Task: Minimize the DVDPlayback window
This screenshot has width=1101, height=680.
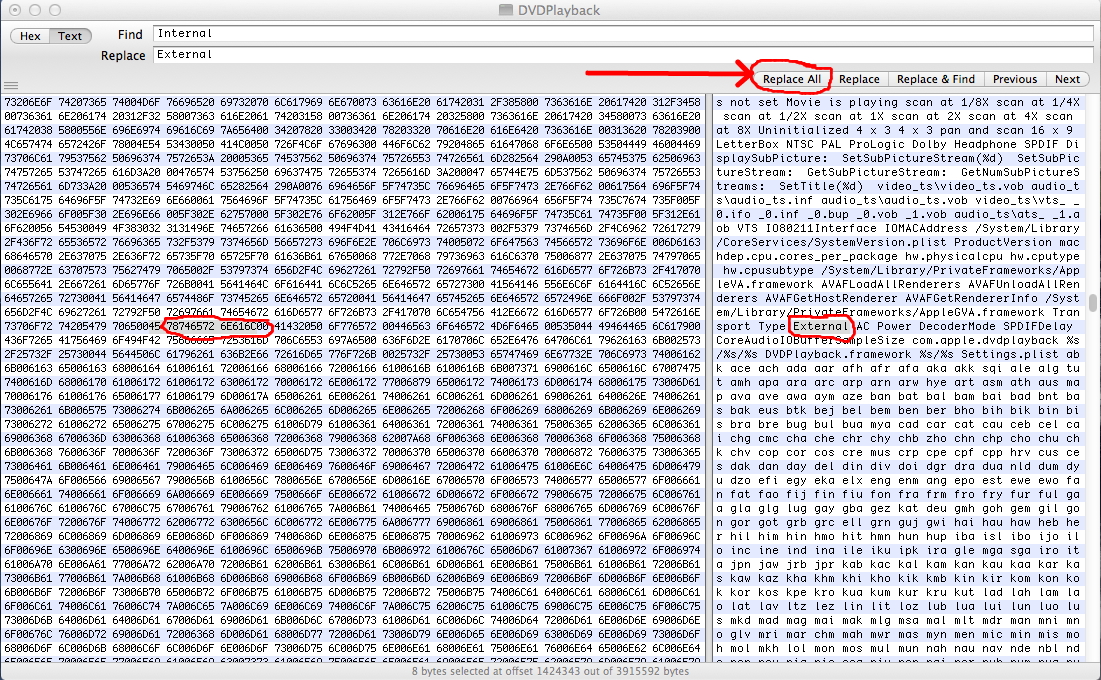Action: pos(34,10)
